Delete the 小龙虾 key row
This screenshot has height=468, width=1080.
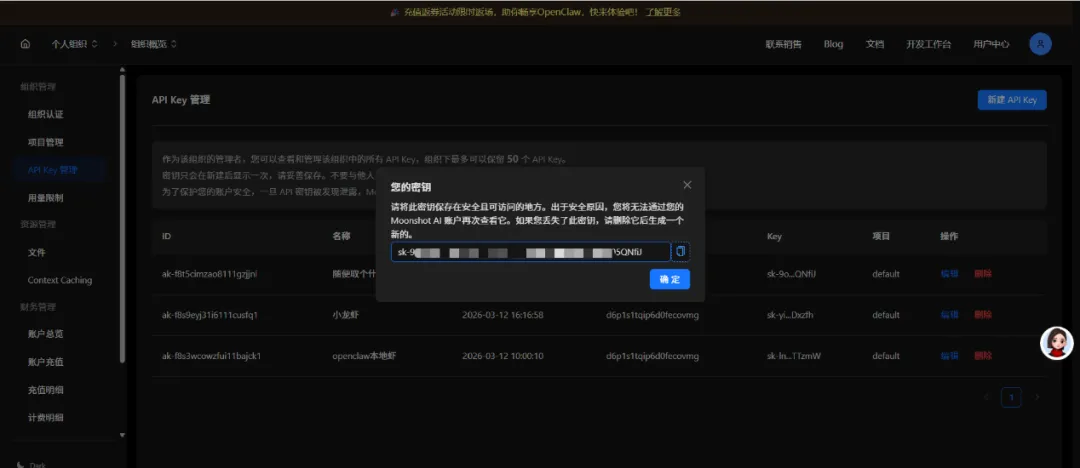[x=983, y=315]
